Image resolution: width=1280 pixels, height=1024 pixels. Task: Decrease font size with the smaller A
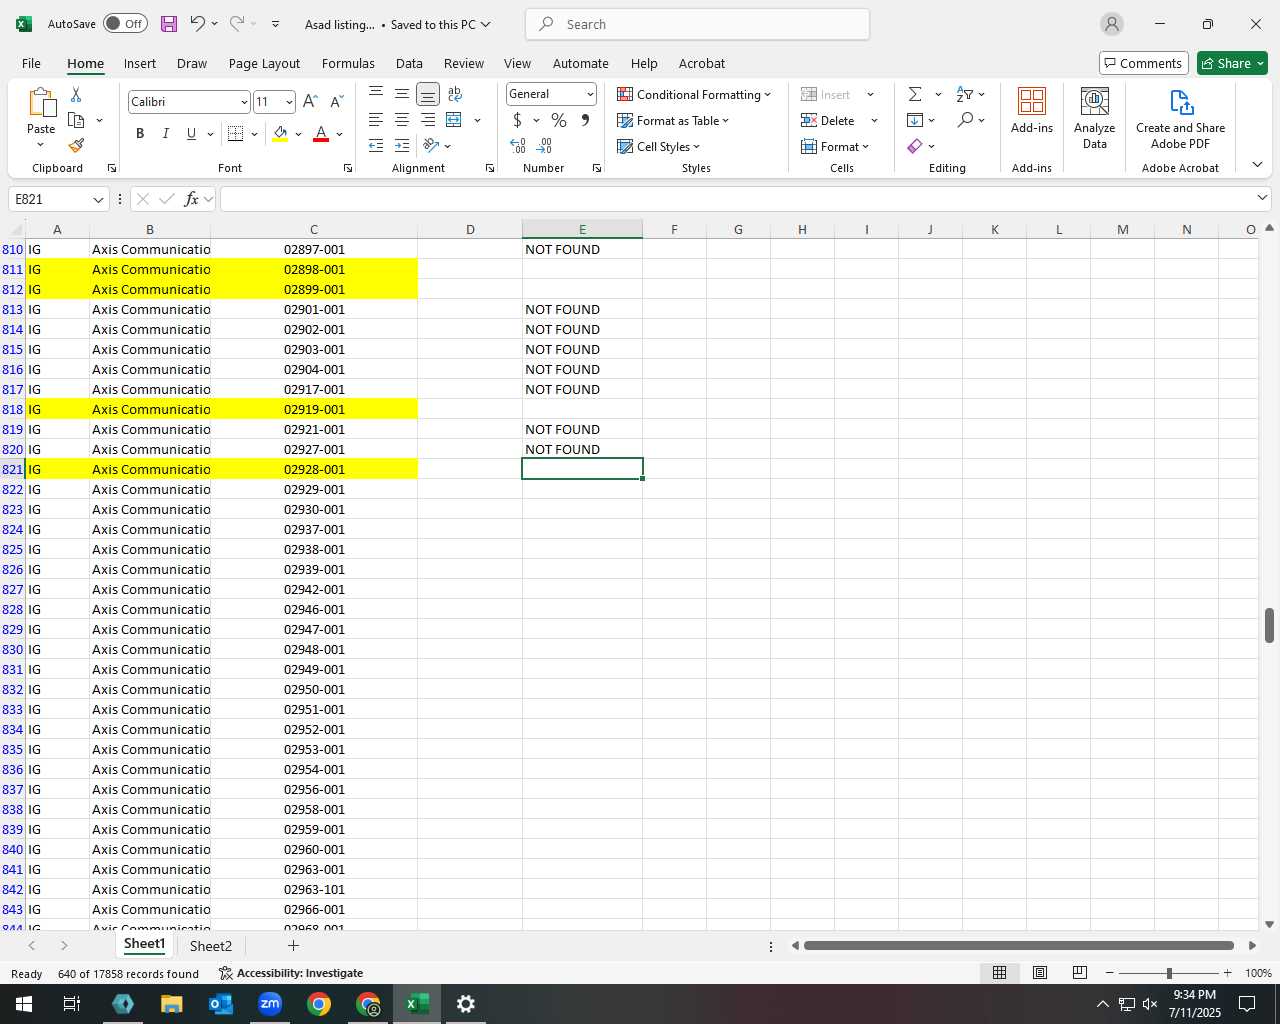coord(336,101)
